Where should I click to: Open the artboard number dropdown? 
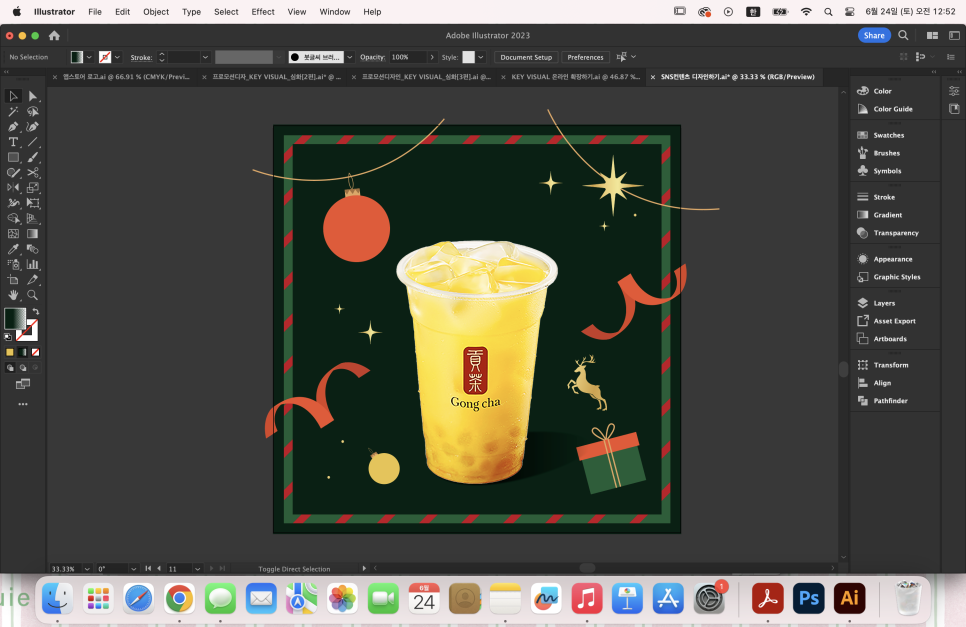(198, 569)
